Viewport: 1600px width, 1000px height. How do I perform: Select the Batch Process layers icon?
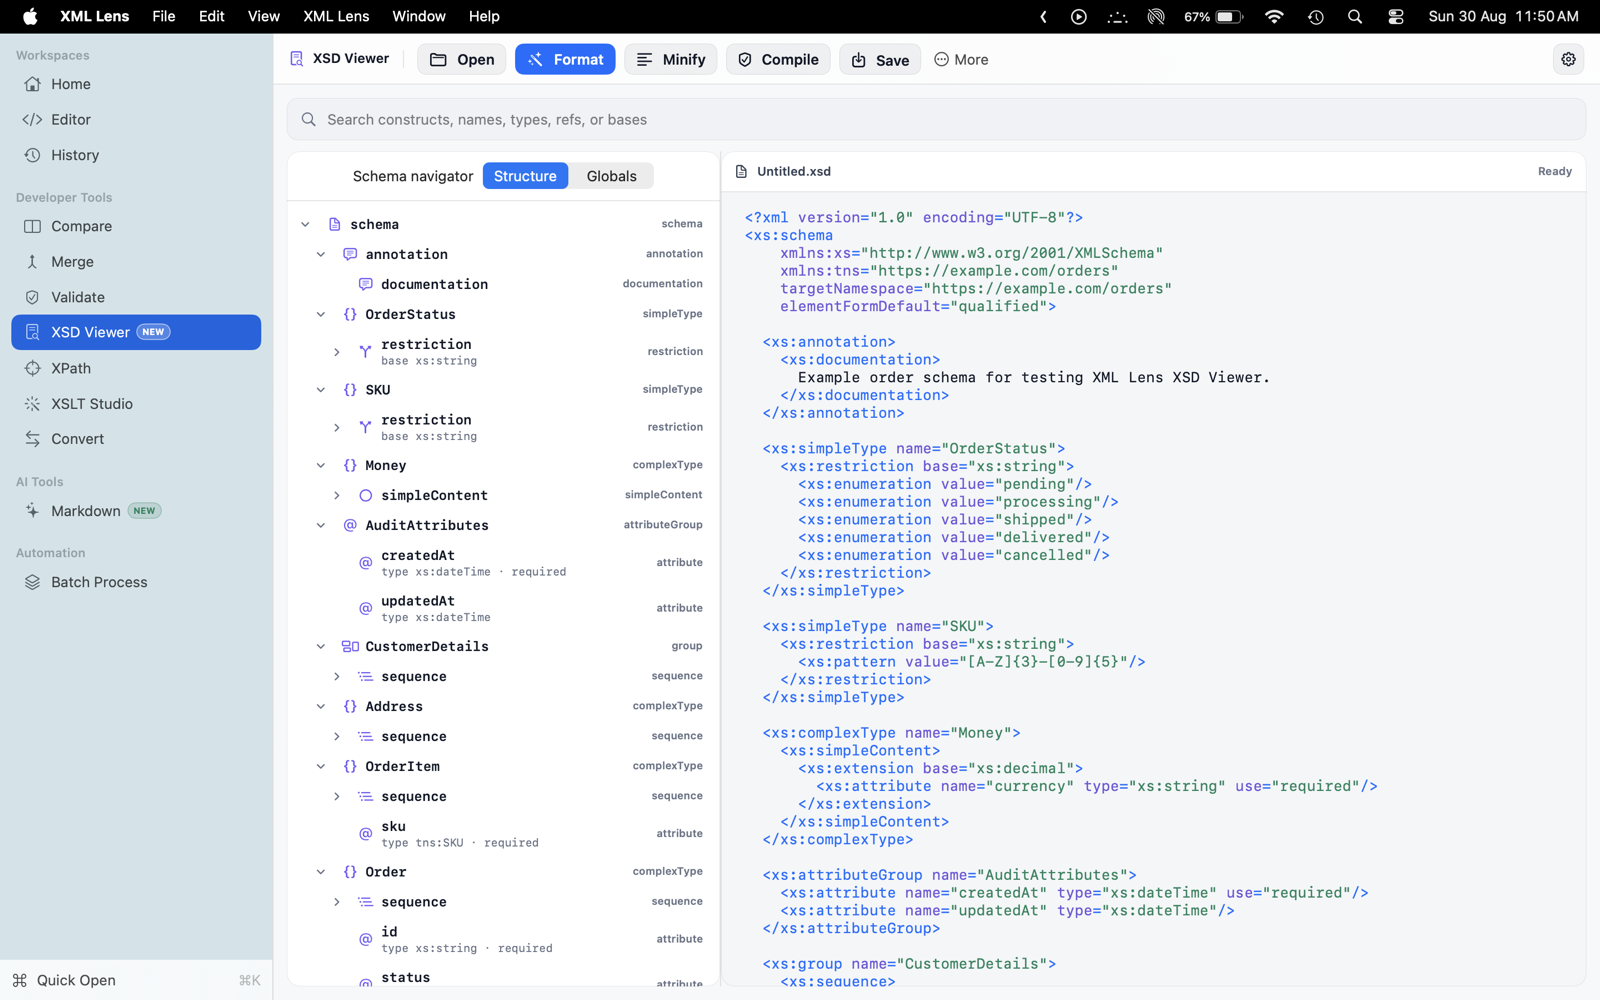pyautogui.click(x=33, y=582)
